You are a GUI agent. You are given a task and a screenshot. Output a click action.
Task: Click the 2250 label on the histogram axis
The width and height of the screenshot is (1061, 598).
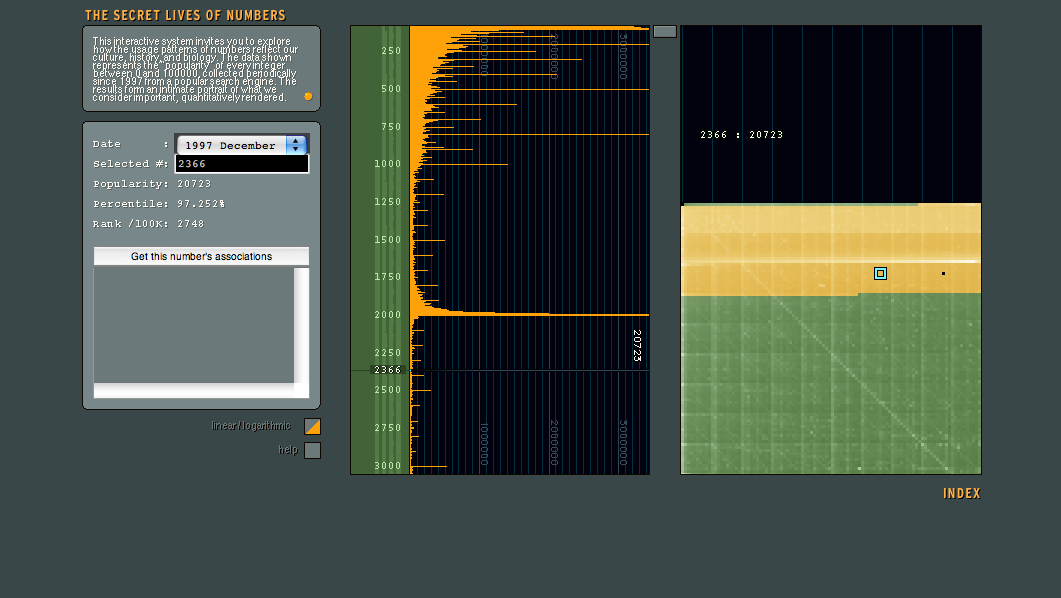(387, 352)
